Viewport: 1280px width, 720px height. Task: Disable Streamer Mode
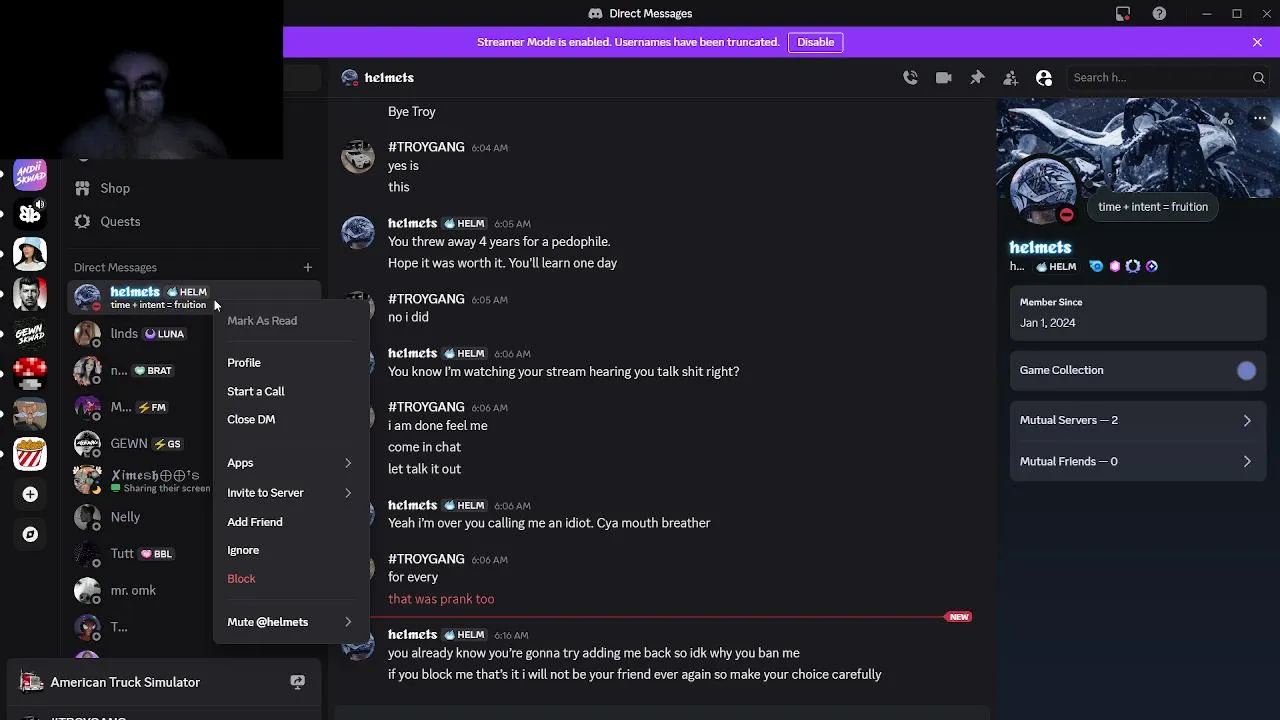[815, 42]
